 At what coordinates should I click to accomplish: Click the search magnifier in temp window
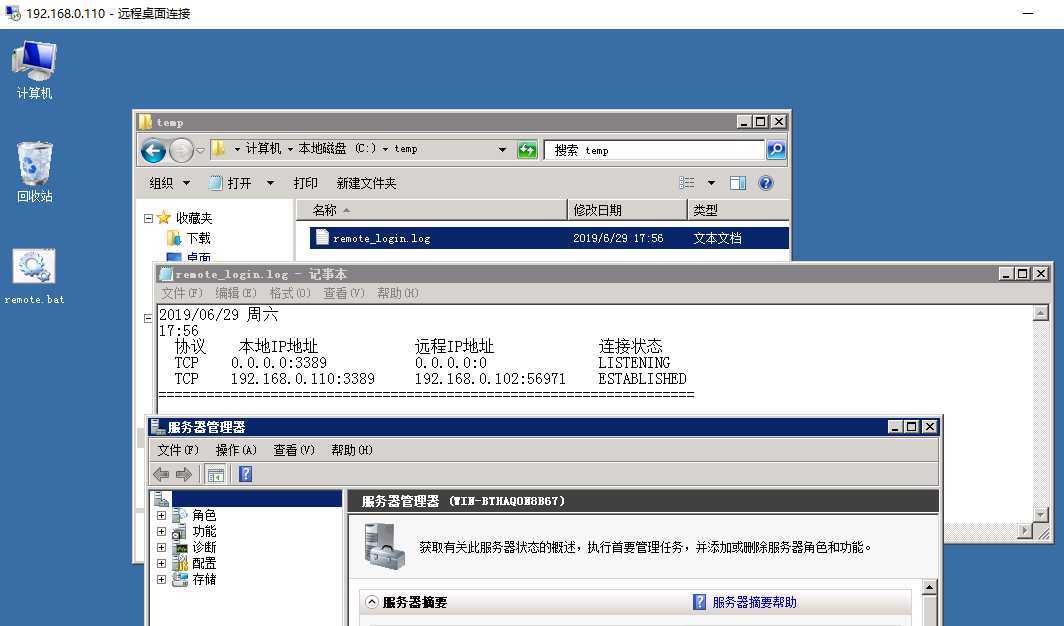pyautogui.click(x=776, y=149)
